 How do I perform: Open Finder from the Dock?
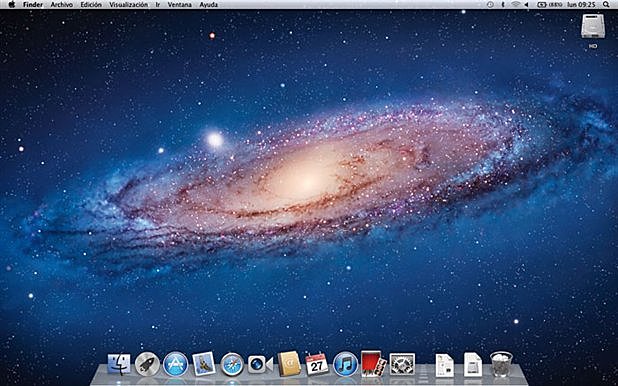pos(119,364)
